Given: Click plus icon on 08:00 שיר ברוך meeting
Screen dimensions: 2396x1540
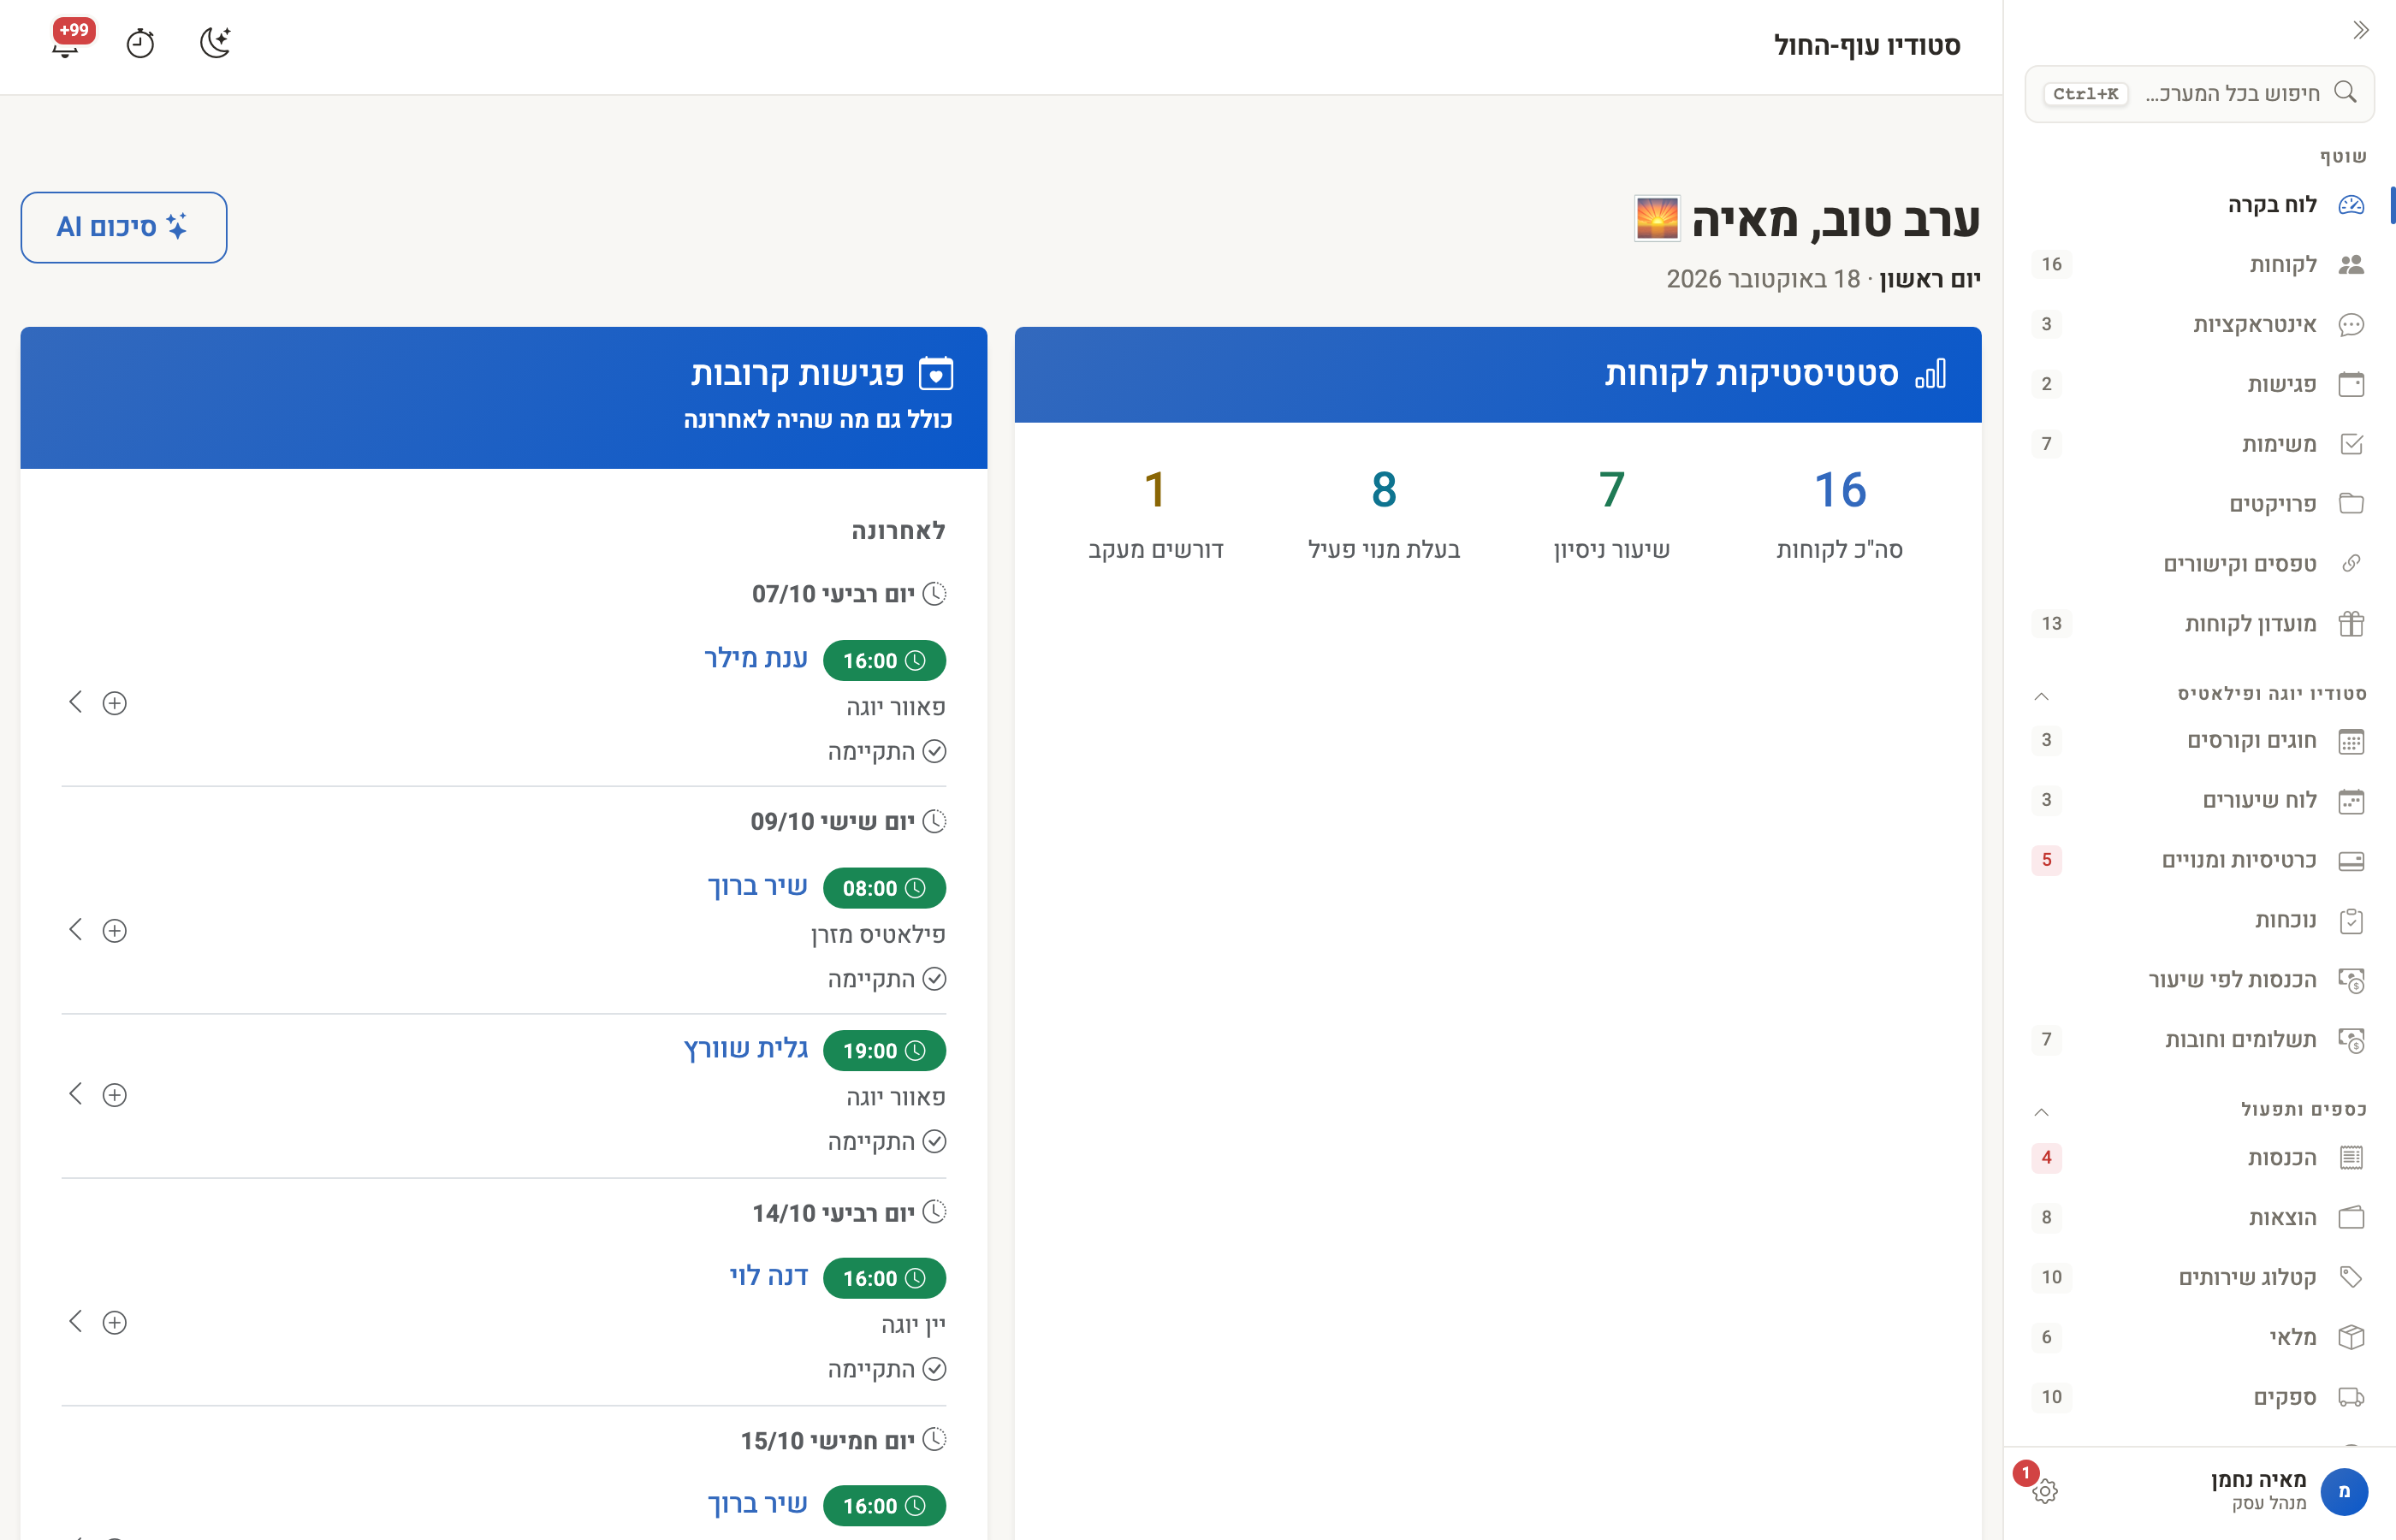Looking at the screenshot, I should pyautogui.click(x=115, y=931).
